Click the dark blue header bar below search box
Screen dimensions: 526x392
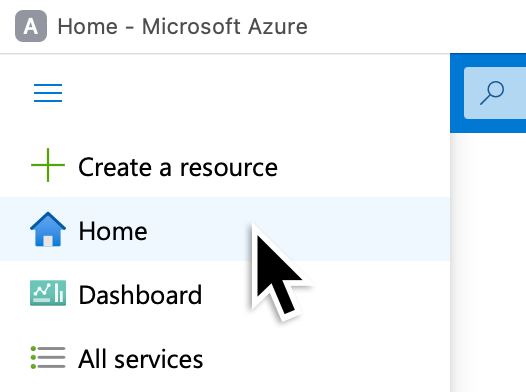pyautogui.click(x=488, y=126)
